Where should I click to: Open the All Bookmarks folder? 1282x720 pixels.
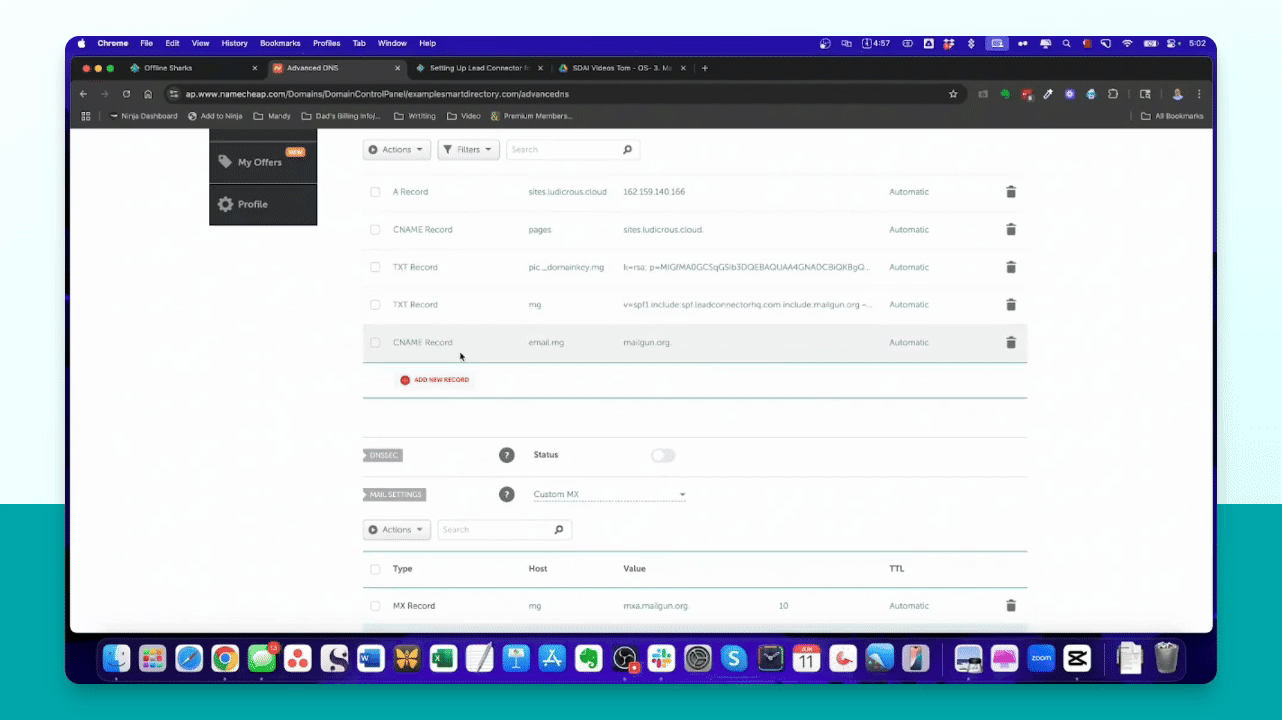coord(1173,116)
